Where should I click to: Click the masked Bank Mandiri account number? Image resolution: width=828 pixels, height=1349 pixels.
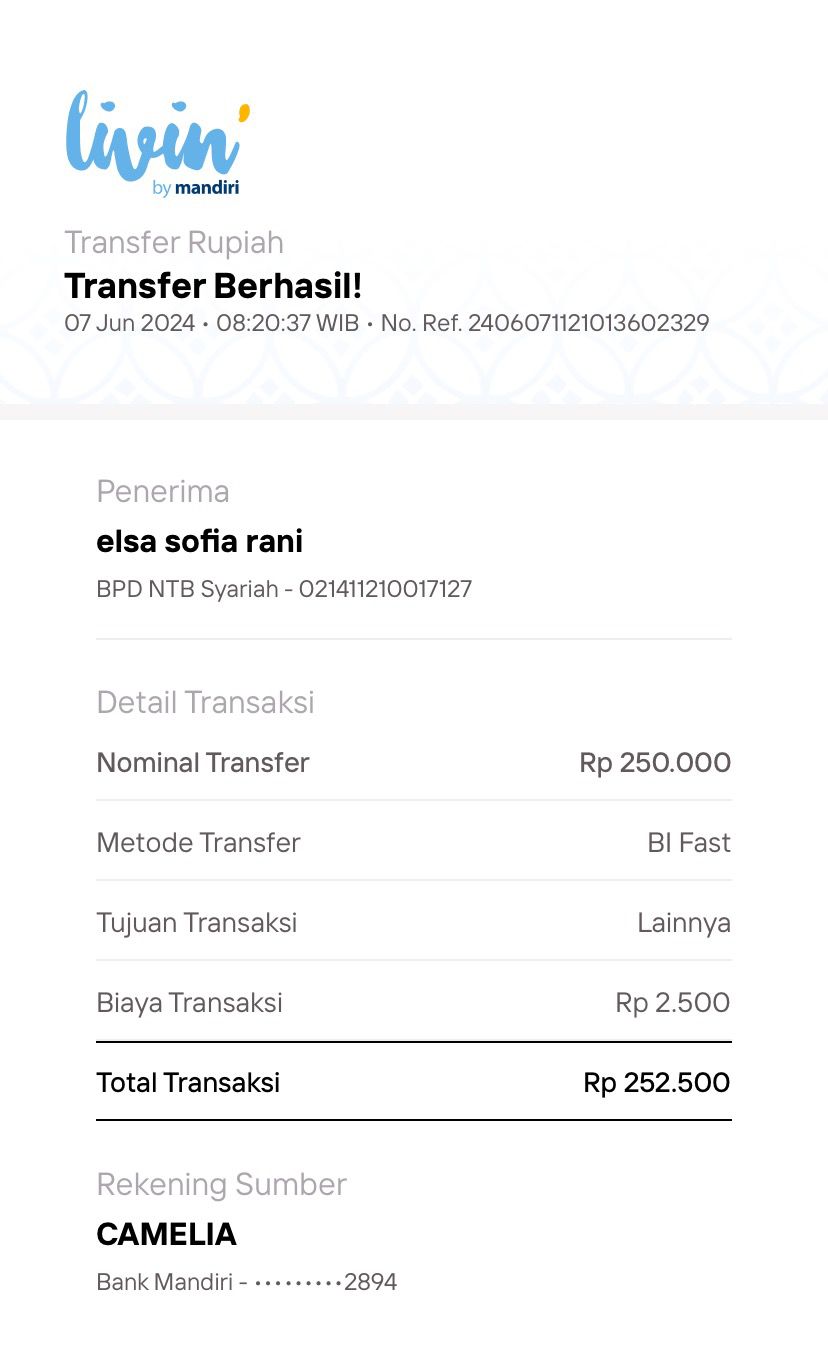click(325, 1282)
